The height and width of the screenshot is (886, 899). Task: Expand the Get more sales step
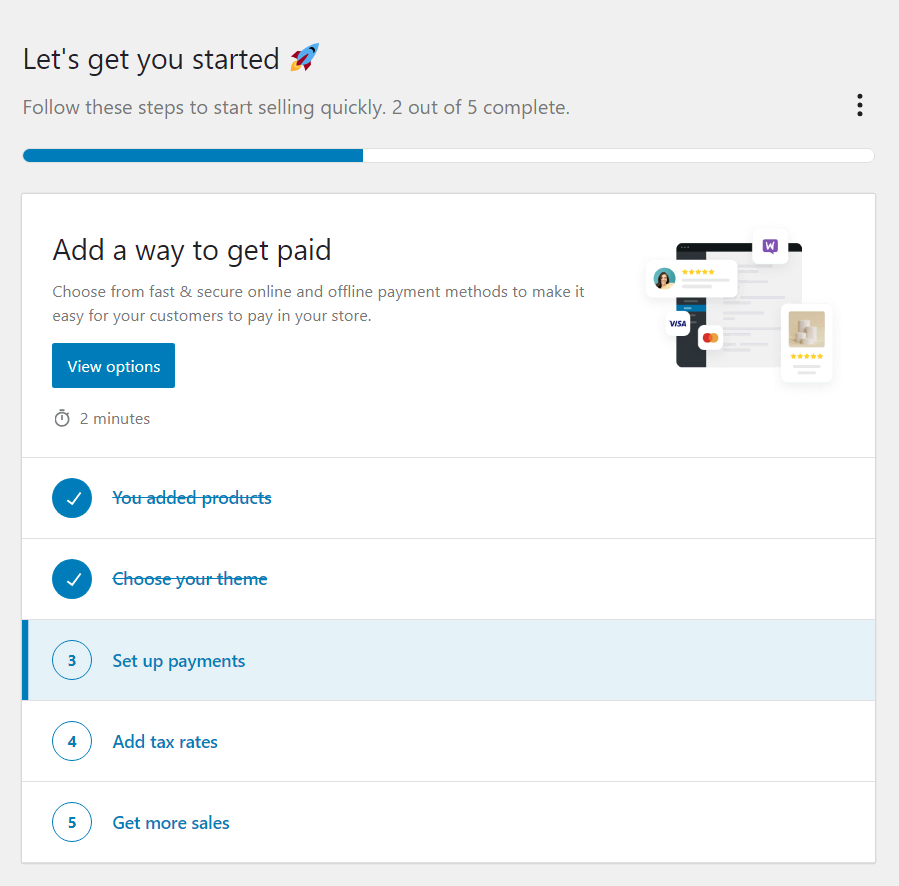point(170,822)
